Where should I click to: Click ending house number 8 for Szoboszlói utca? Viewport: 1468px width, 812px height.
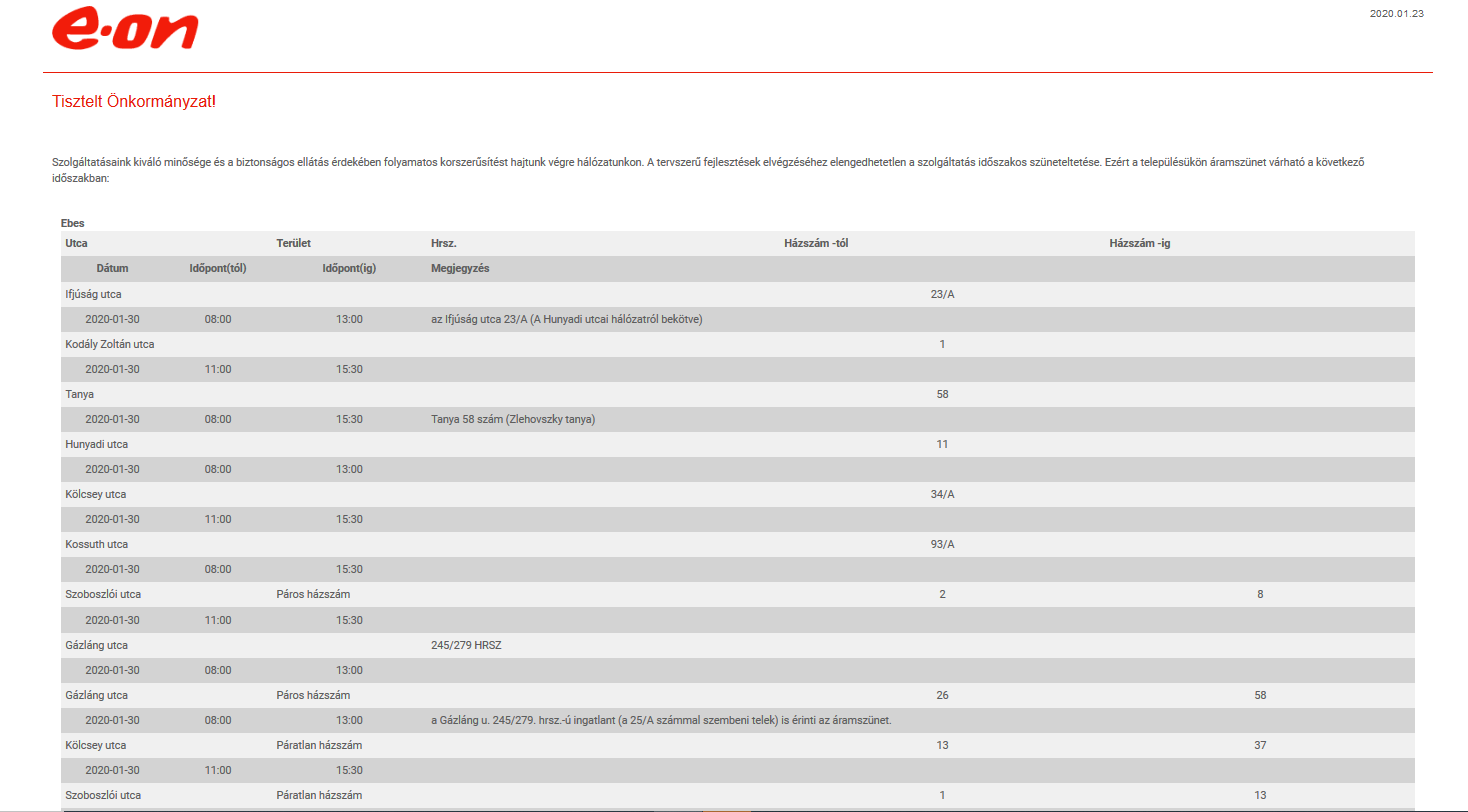pos(1260,594)
